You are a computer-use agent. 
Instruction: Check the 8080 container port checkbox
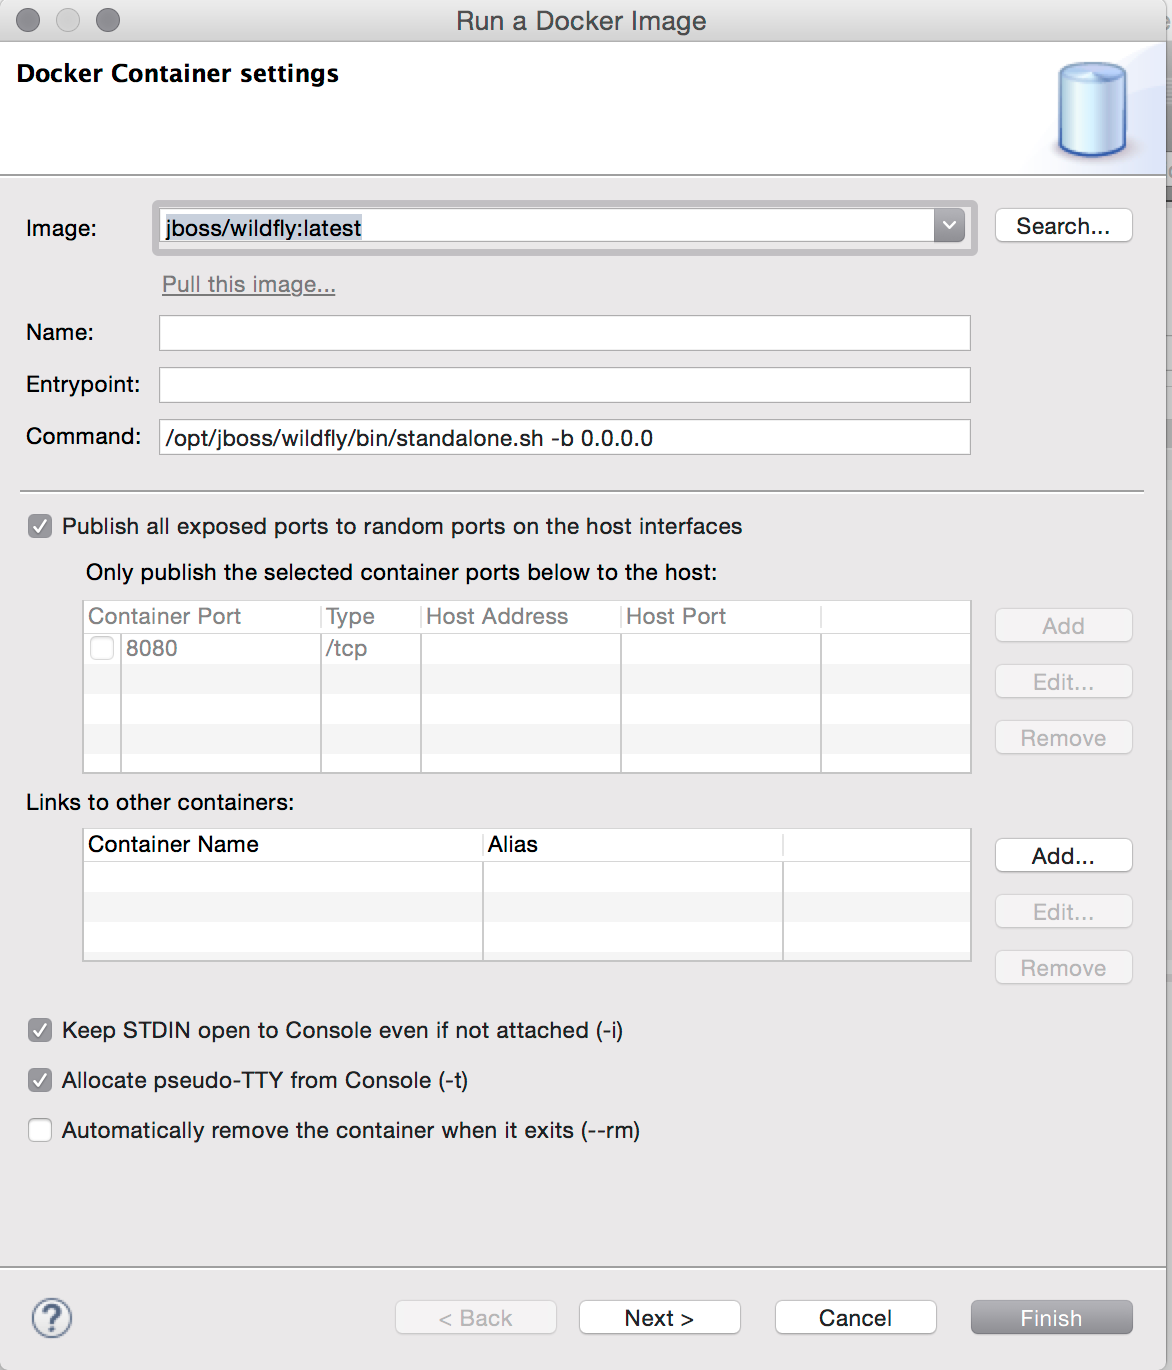(x=102, y=648)
